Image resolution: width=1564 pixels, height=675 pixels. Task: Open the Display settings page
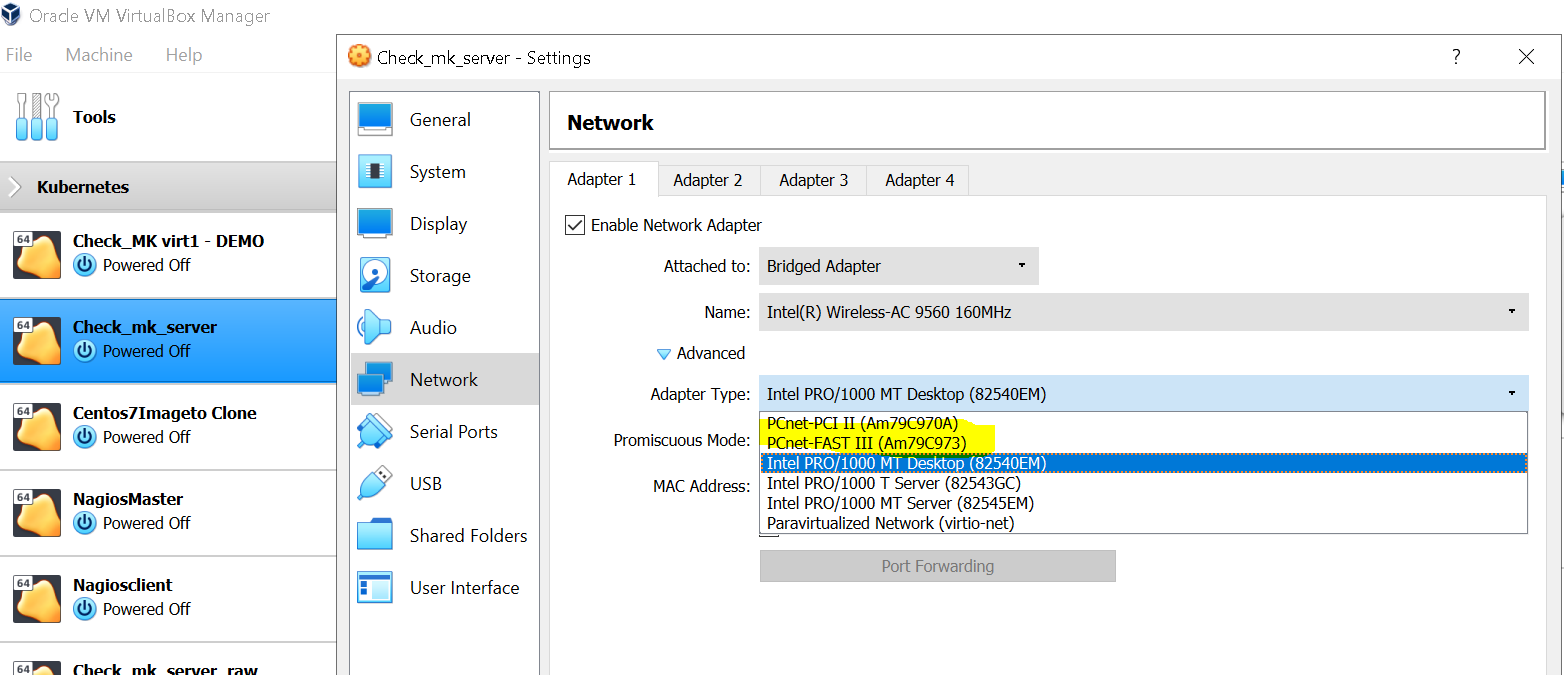click(375, 223)
